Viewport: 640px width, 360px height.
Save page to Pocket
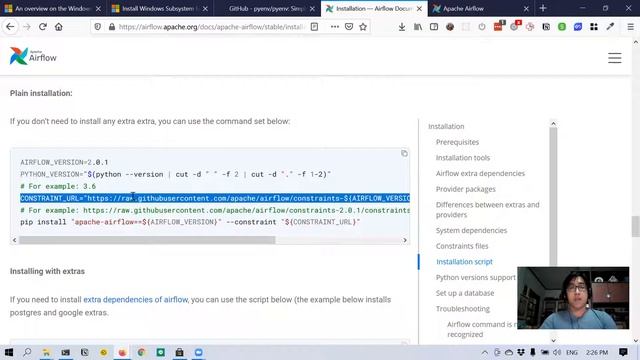click(349, 27)
